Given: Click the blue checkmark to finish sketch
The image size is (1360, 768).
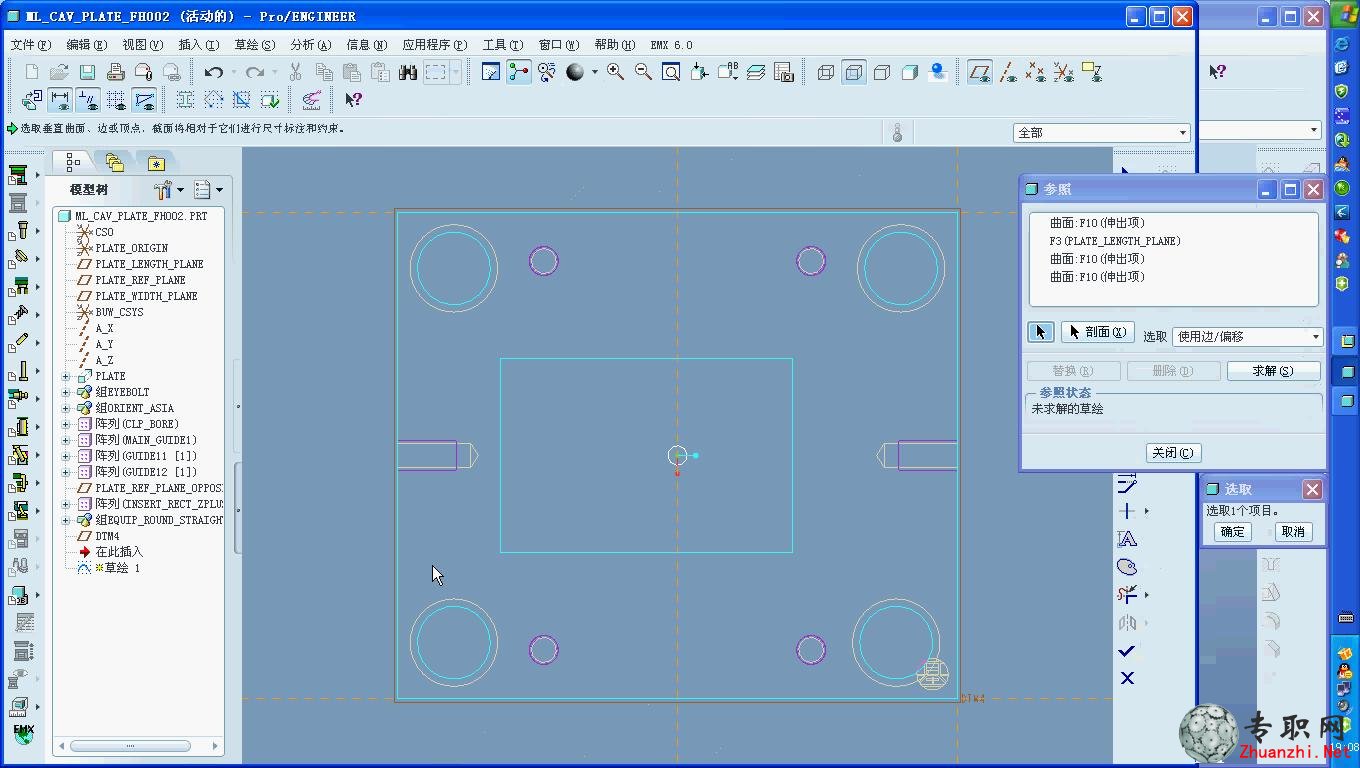Looking at the screenshot, I should coord(1127,651).
